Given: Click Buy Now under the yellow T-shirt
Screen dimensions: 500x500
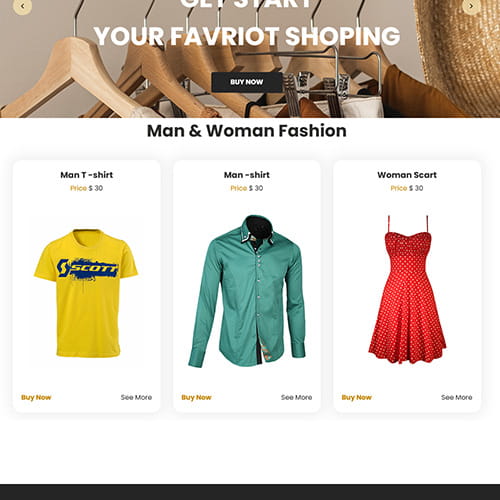Looking at the screenshot, I should (36, 397).
